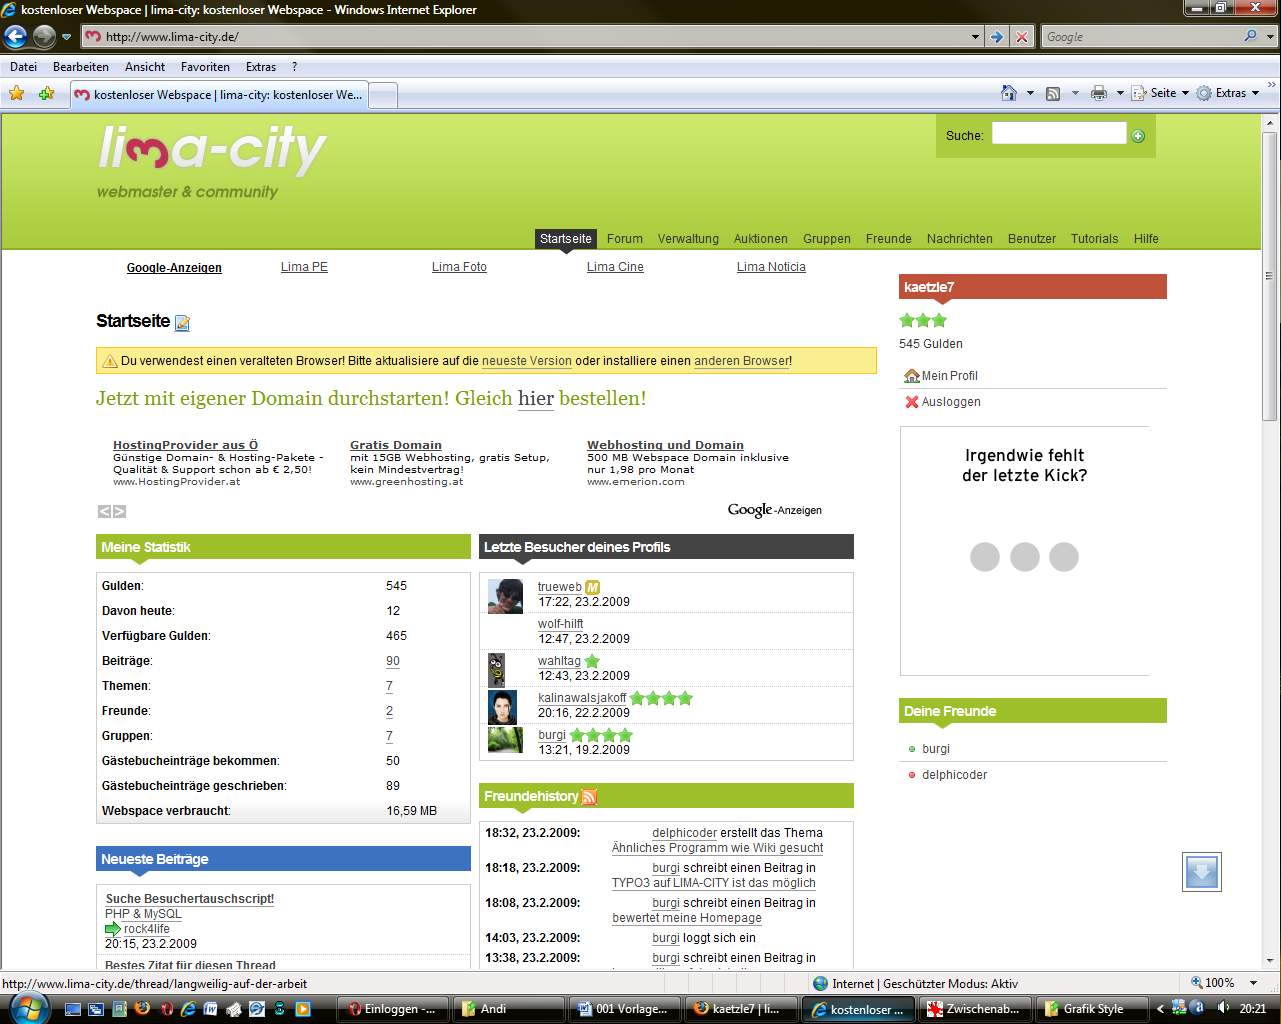Click in the Google search box
Viewport: 1281px width, 1024px height.
pyautogui.click(x=1140, y=37)
